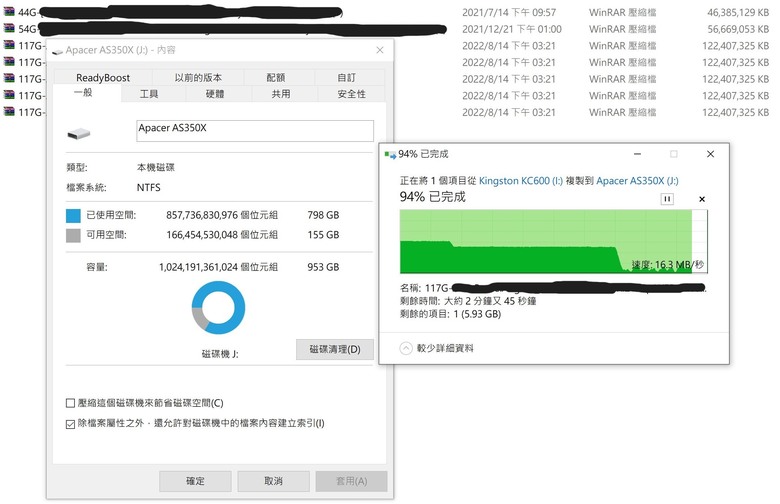Click the 剩餘時間 remaining time text
Screen dimensions: 780x504
point(468,301)
